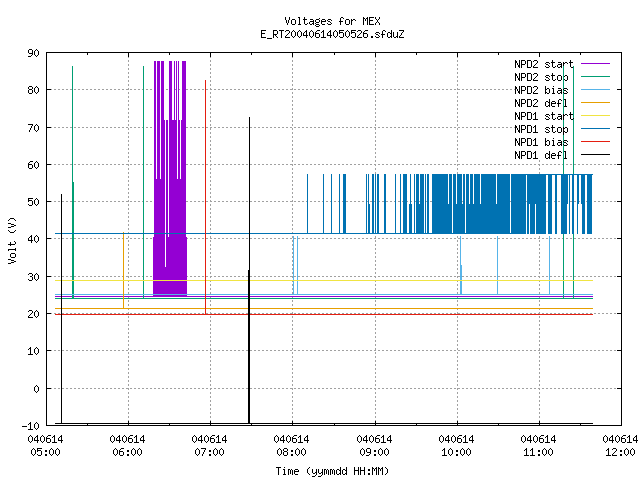Click the y-axis tick value 70
The image size is (640, 480).
(x=33, y=128)
